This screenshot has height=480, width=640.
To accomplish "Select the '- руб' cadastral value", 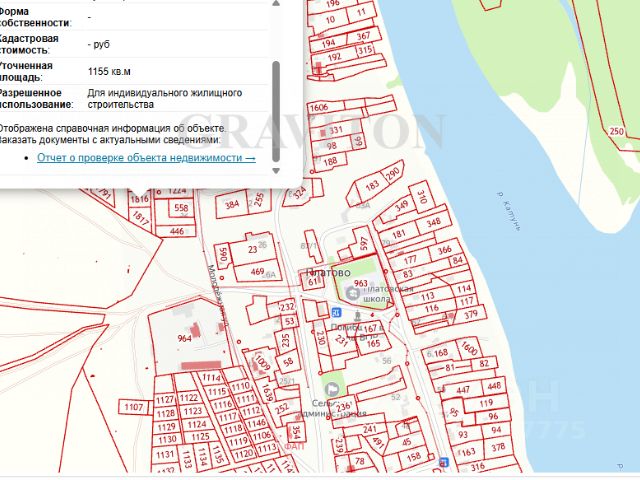I will click(99, 44).
